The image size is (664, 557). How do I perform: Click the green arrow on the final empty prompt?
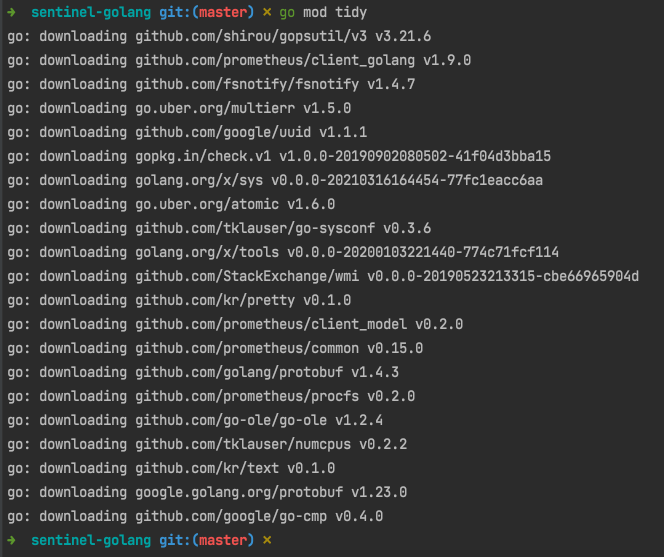point(11,540)
